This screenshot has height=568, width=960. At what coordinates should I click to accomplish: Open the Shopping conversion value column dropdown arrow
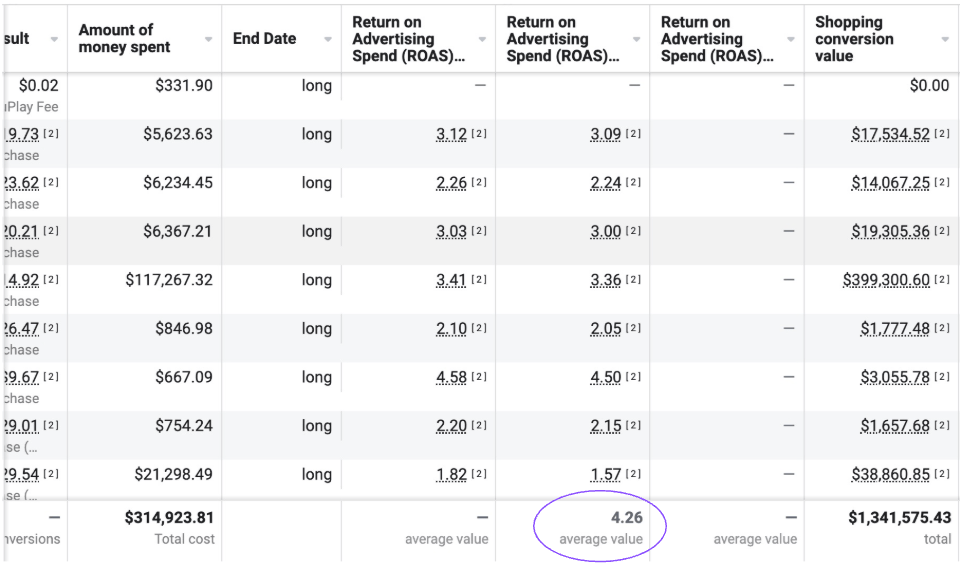945,40
